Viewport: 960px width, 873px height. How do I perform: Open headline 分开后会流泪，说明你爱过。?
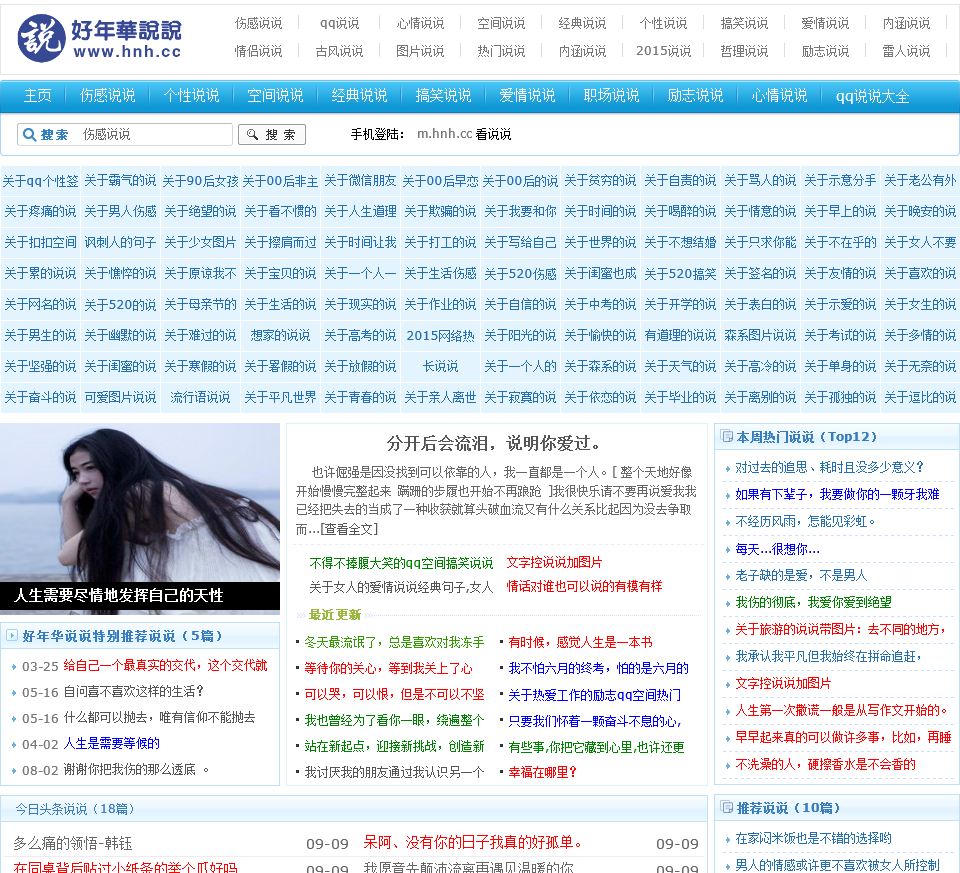click(495, 443)
